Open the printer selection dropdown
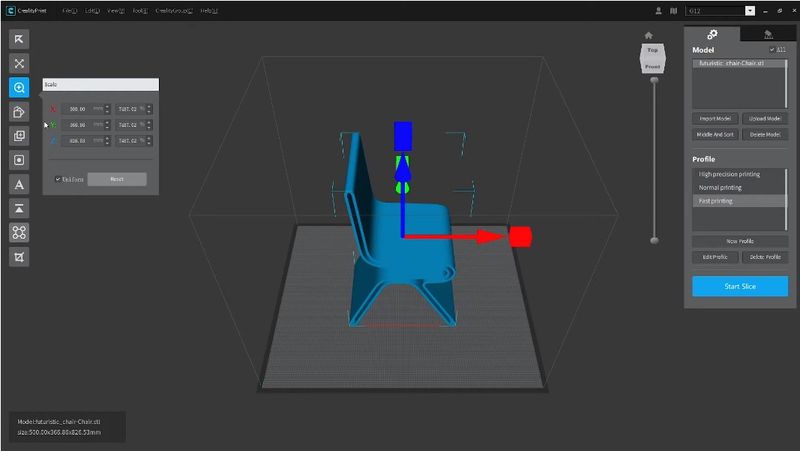 tap(750, 10)
